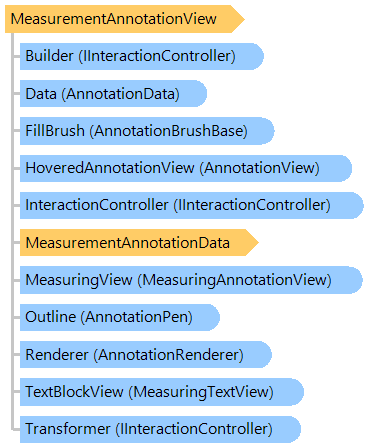Click the rounded end of Outline node
The image size is (381, 447).
pyautogui.click(x=212, y=317)
